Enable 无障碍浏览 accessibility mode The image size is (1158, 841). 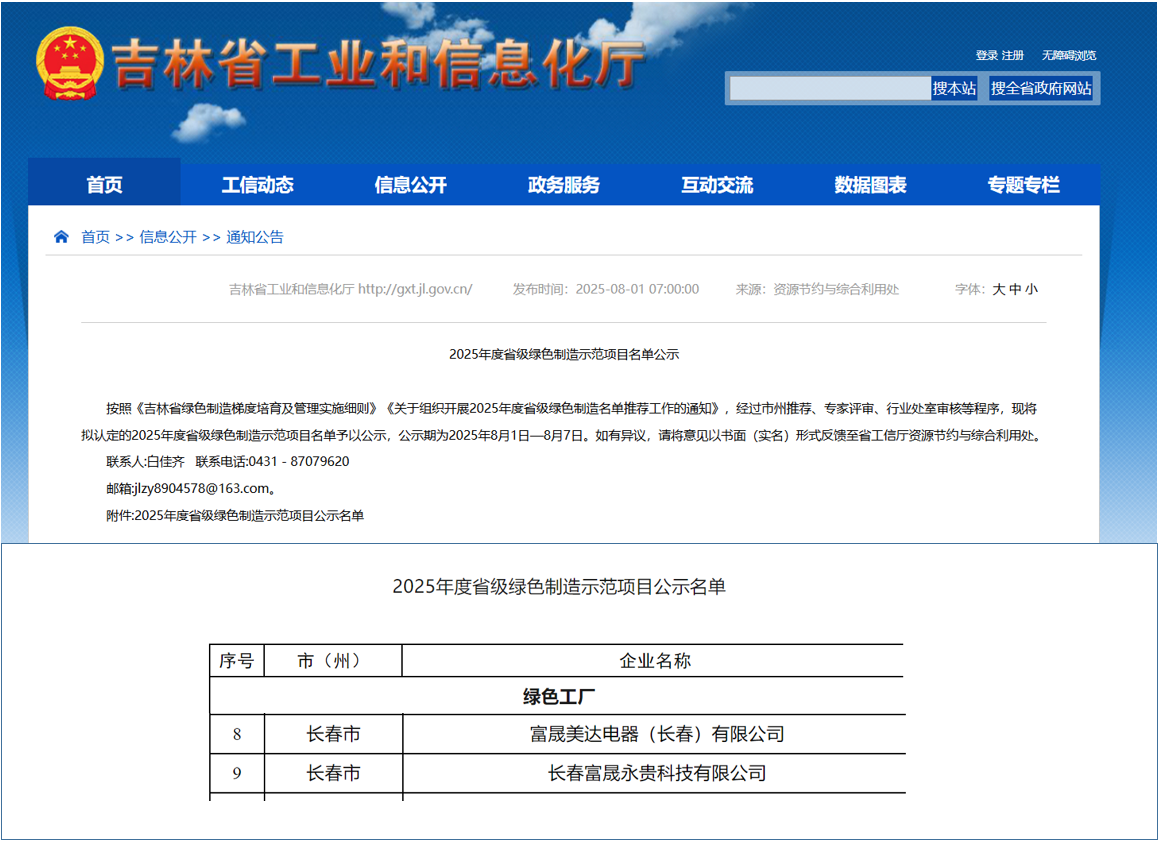[x=1070, y=56]
